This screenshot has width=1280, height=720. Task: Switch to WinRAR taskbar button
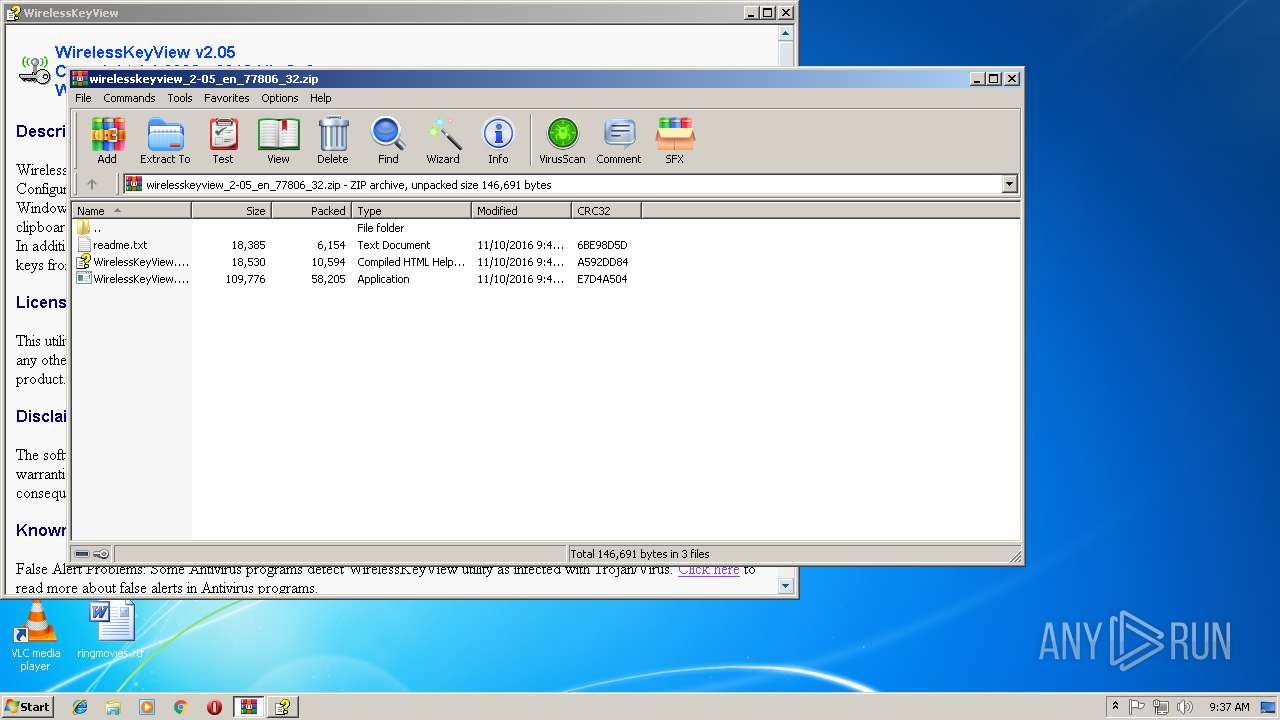(248, 707)
